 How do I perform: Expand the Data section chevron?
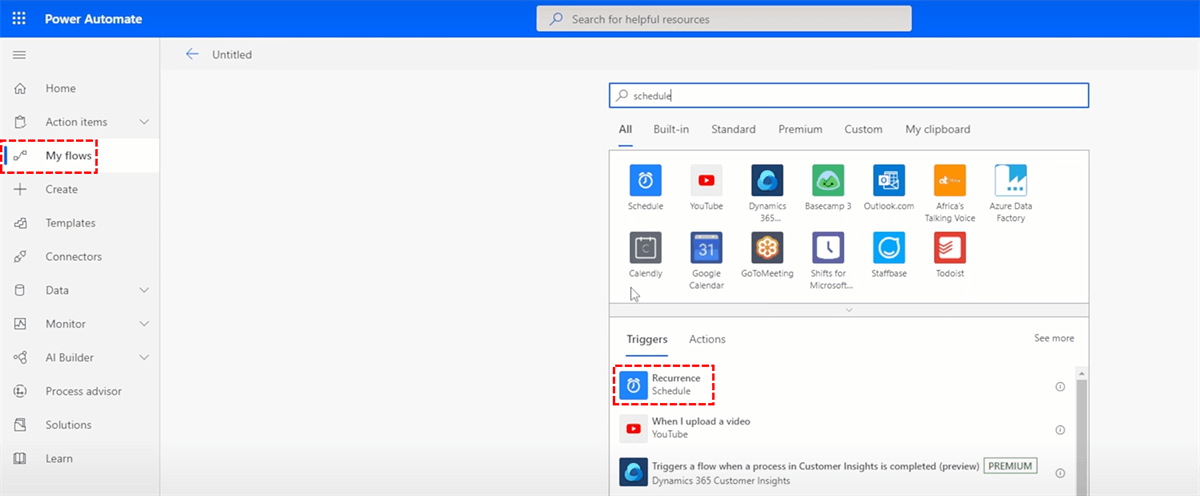(144, 290)
